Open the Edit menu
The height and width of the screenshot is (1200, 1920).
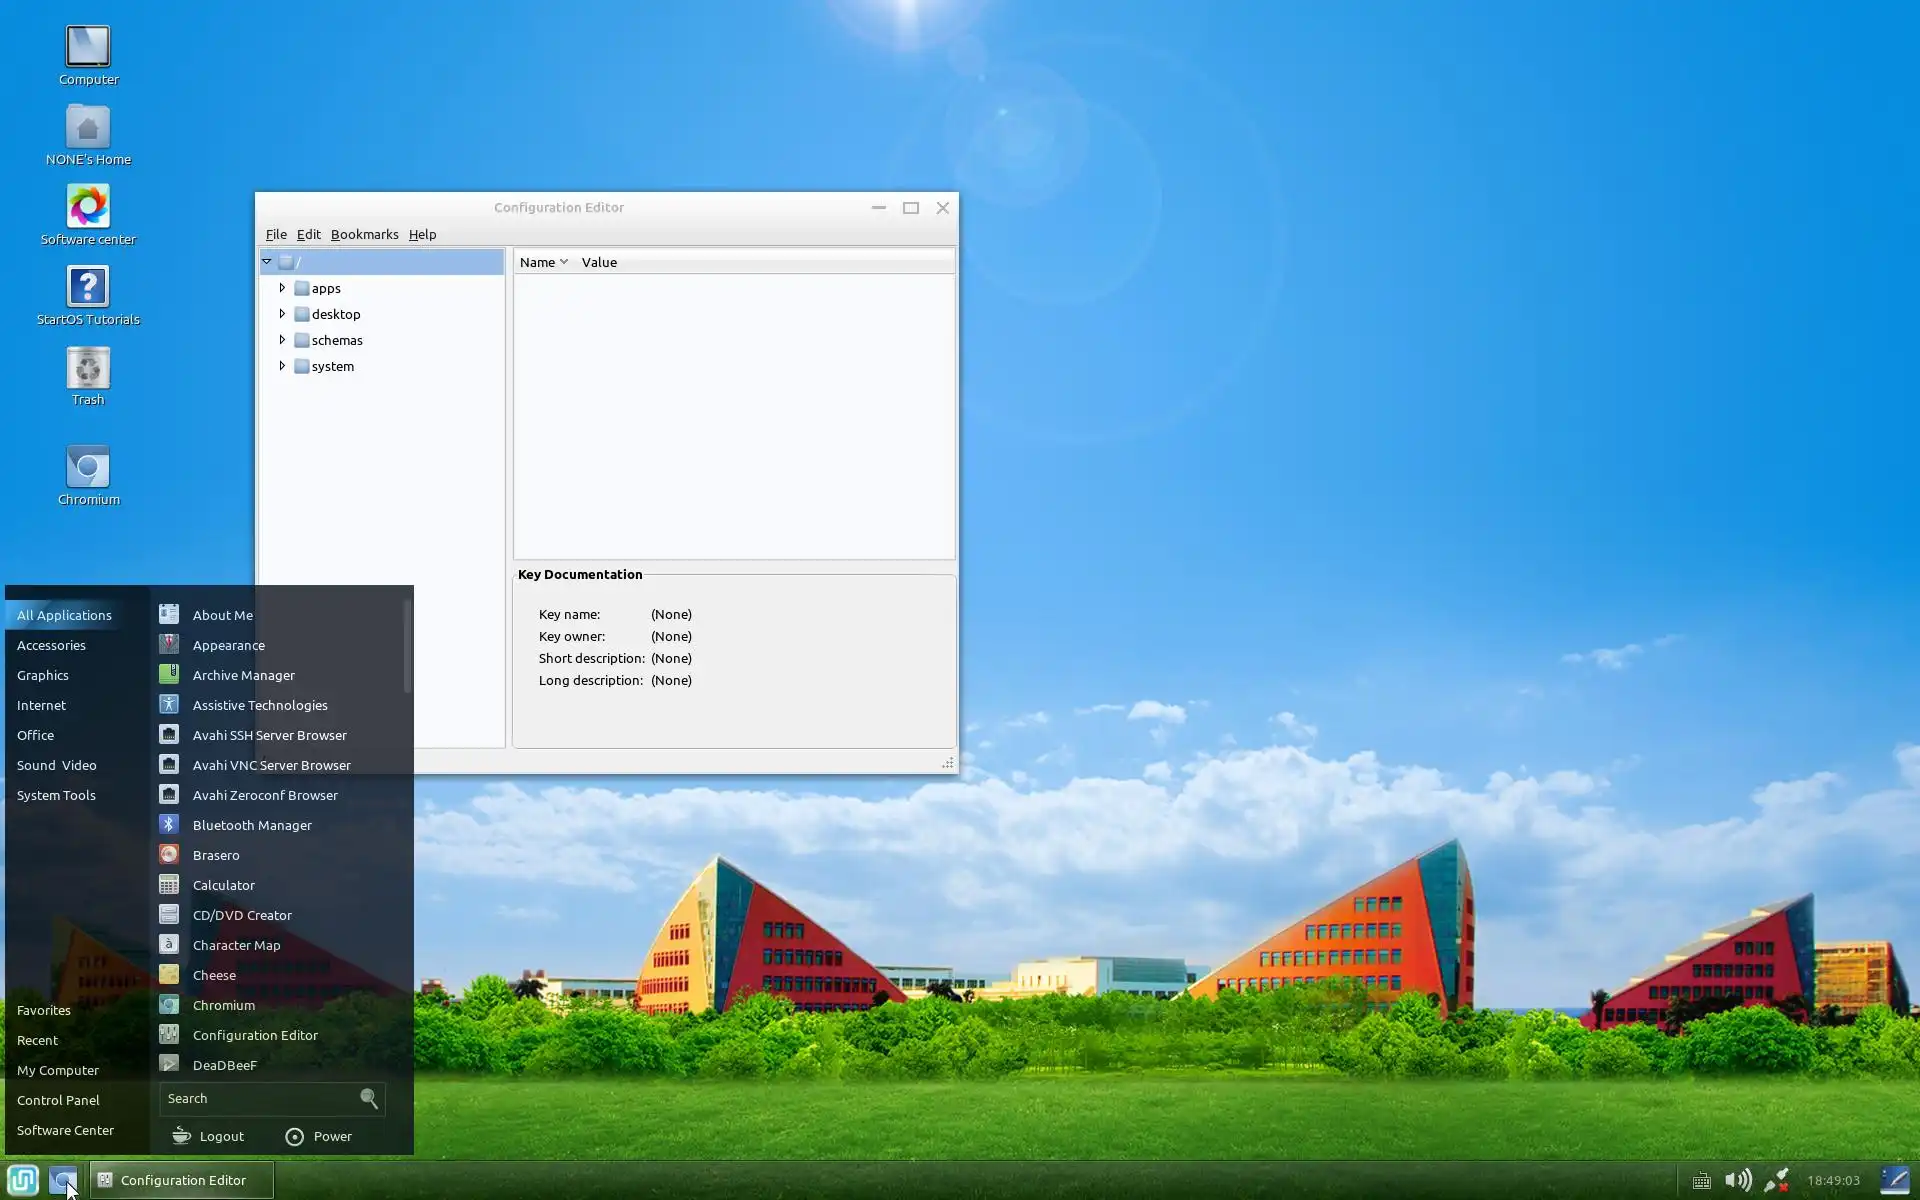tap(308, 234)
